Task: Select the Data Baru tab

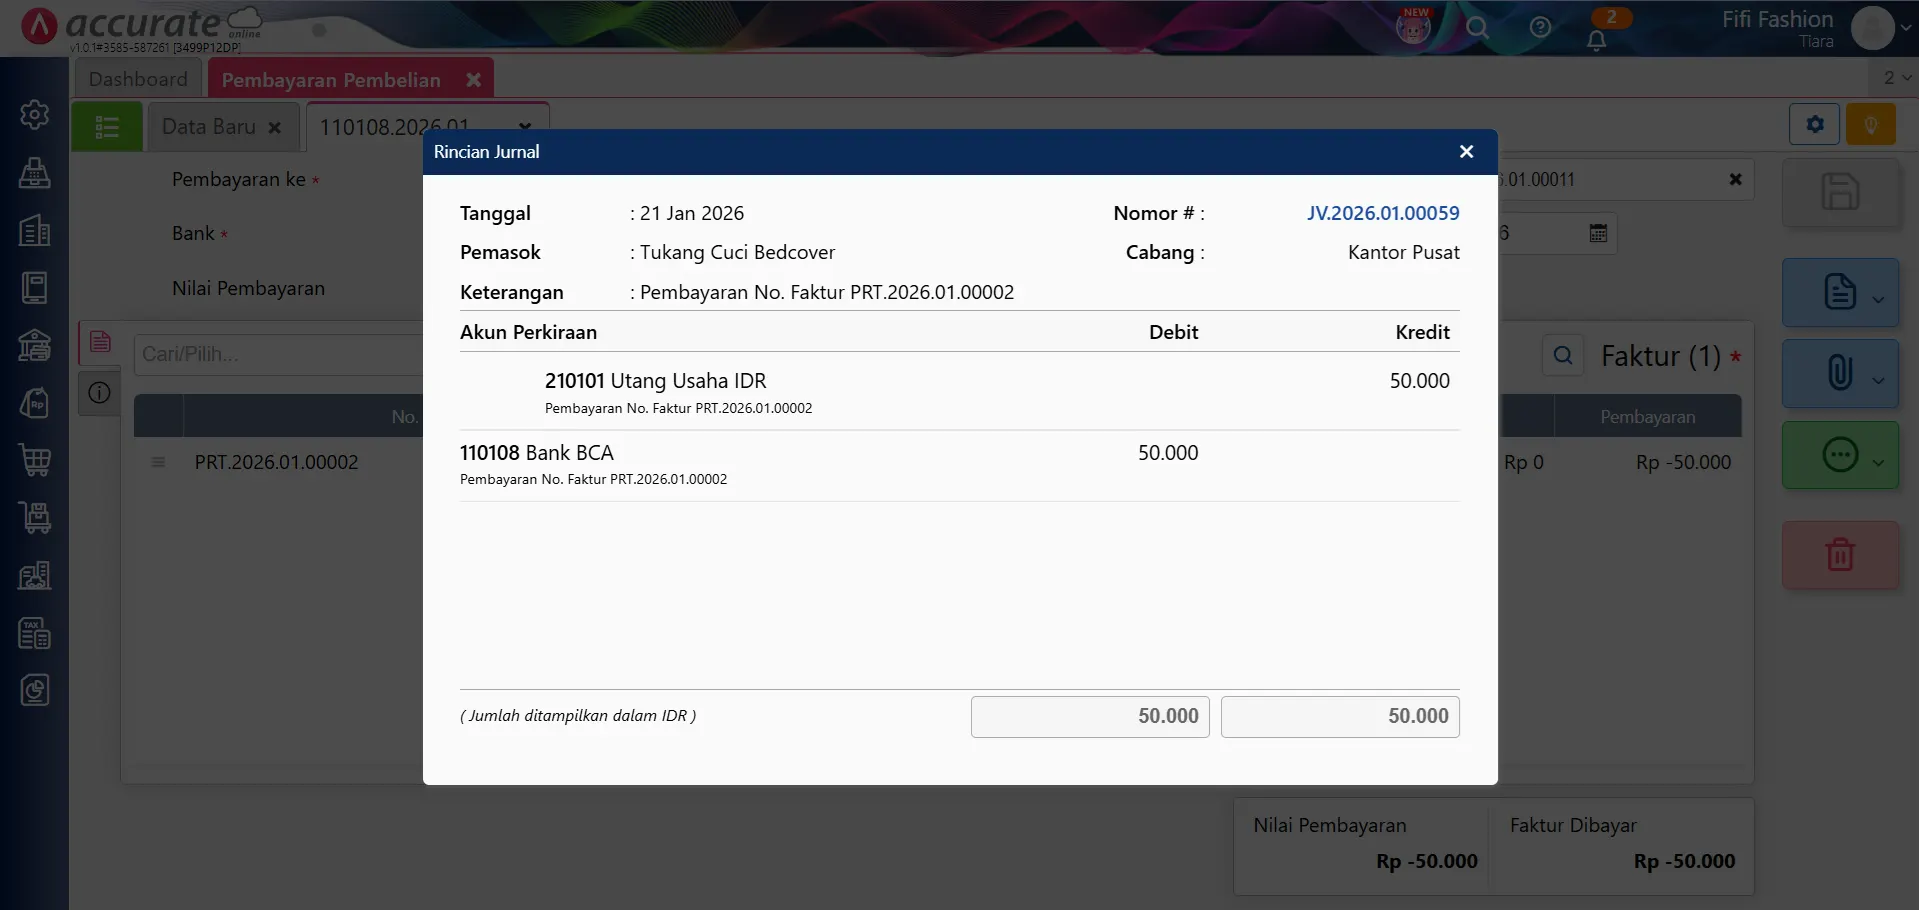Action: 209,127
